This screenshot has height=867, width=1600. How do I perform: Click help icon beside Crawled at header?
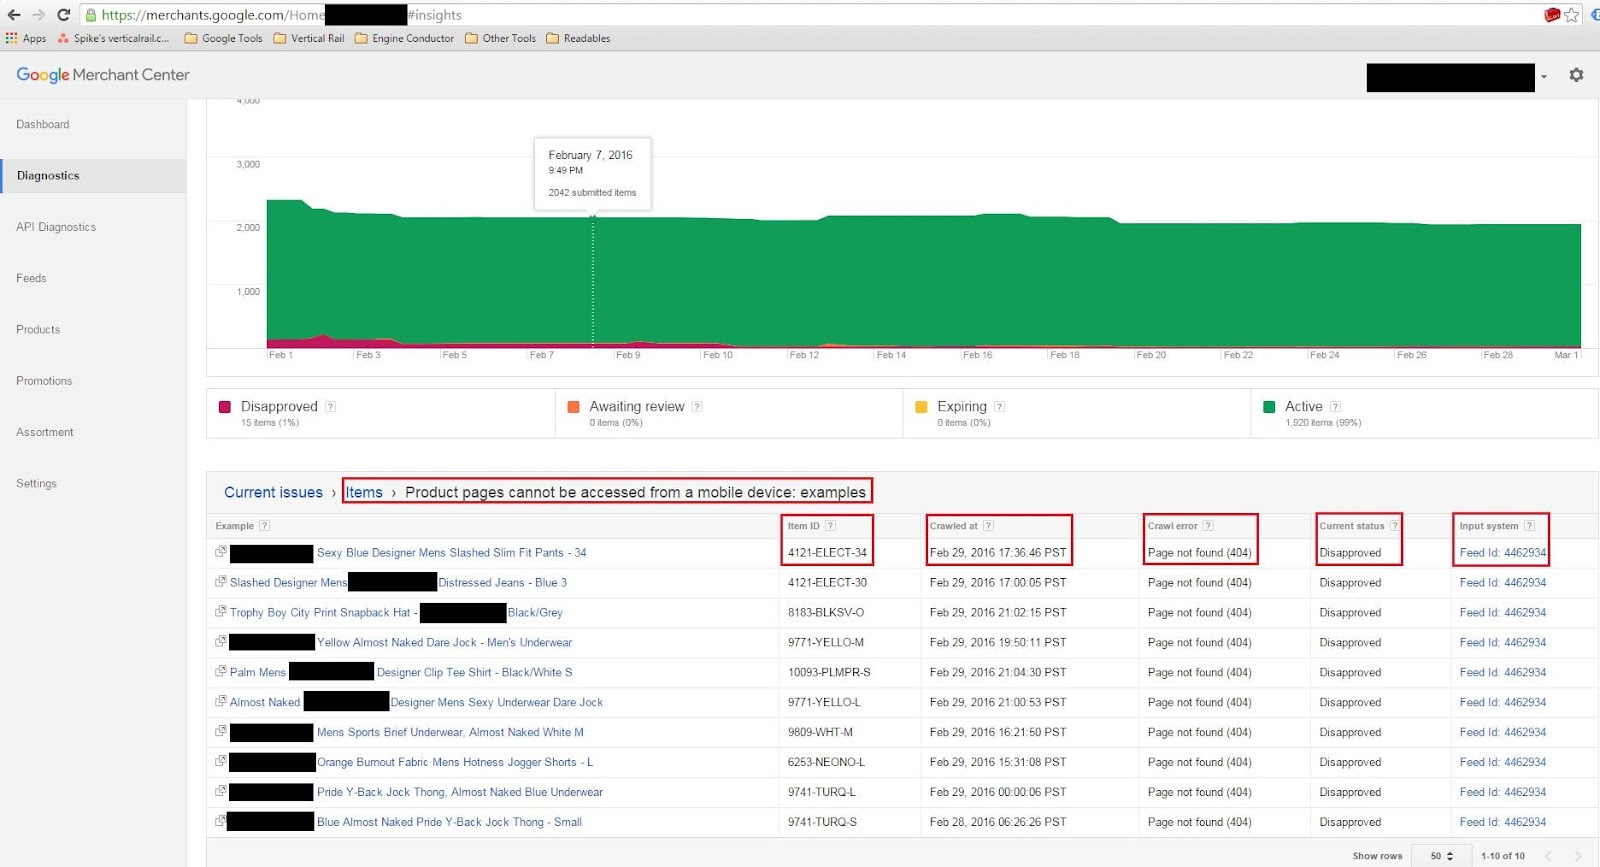(x=988, y=526)
